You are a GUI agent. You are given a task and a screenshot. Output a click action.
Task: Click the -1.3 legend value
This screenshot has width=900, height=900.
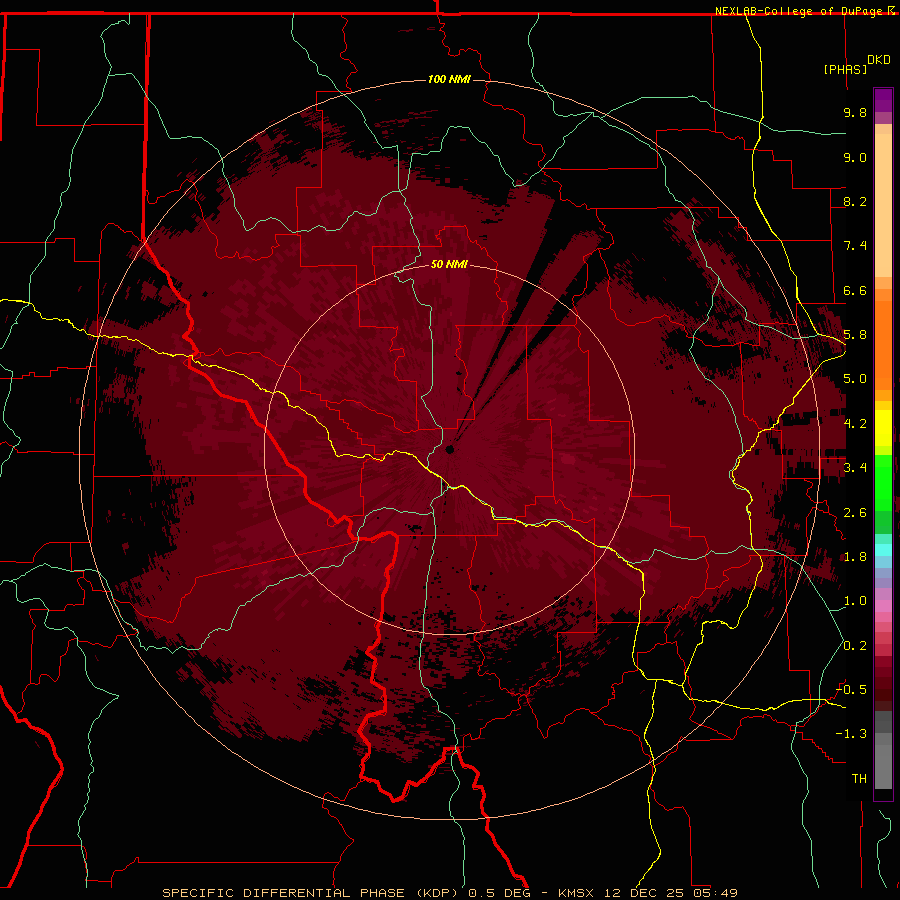tap(851, 734)
